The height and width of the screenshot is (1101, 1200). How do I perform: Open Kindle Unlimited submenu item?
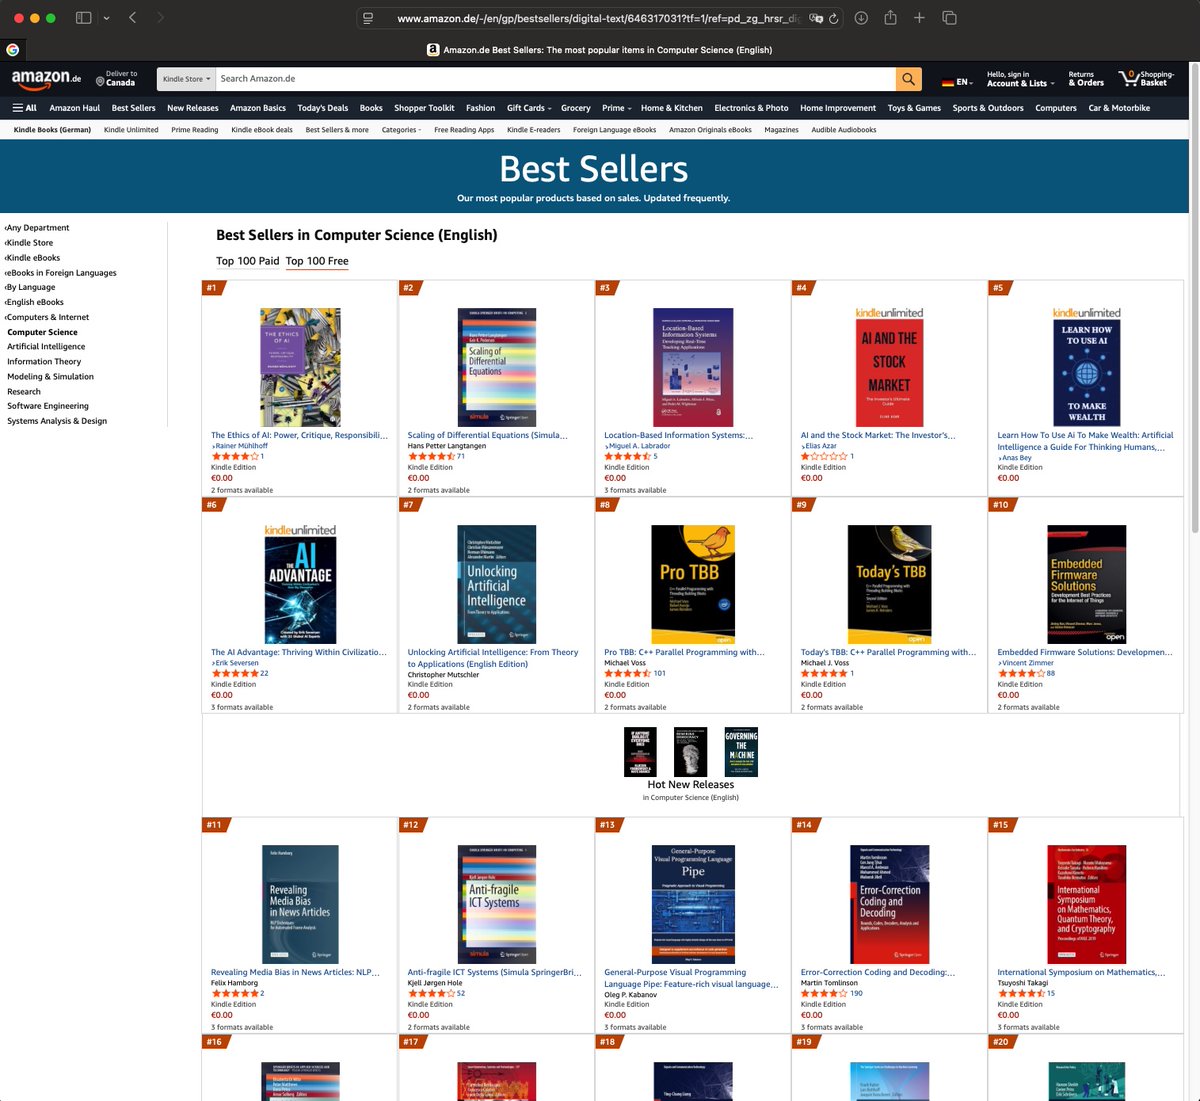click(x=131, y=130)
